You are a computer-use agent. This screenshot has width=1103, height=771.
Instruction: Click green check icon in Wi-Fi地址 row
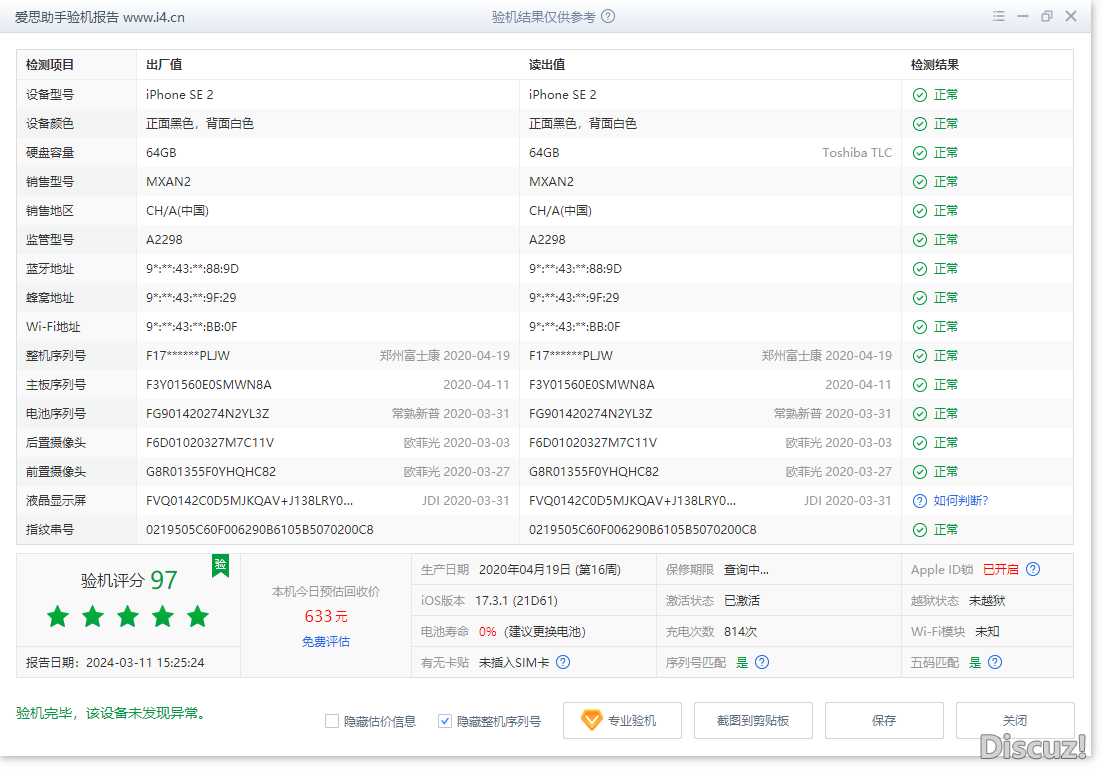pyautogui.click(x=919, y=327)
